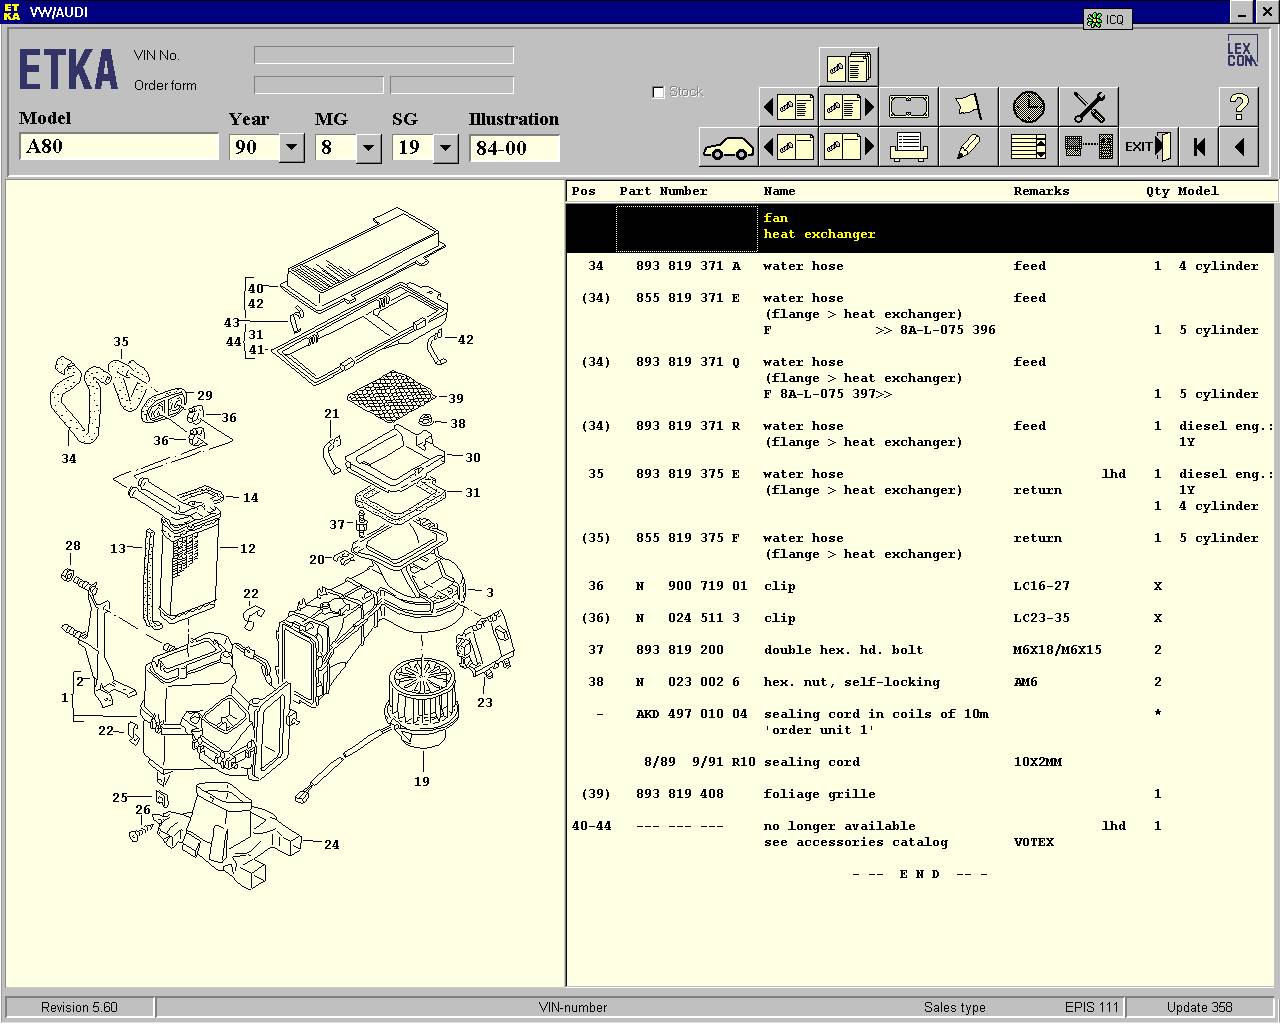Click the Remarks column header
The width and height of the screenshot is (1280, 1024).
tap(1041, 191)
